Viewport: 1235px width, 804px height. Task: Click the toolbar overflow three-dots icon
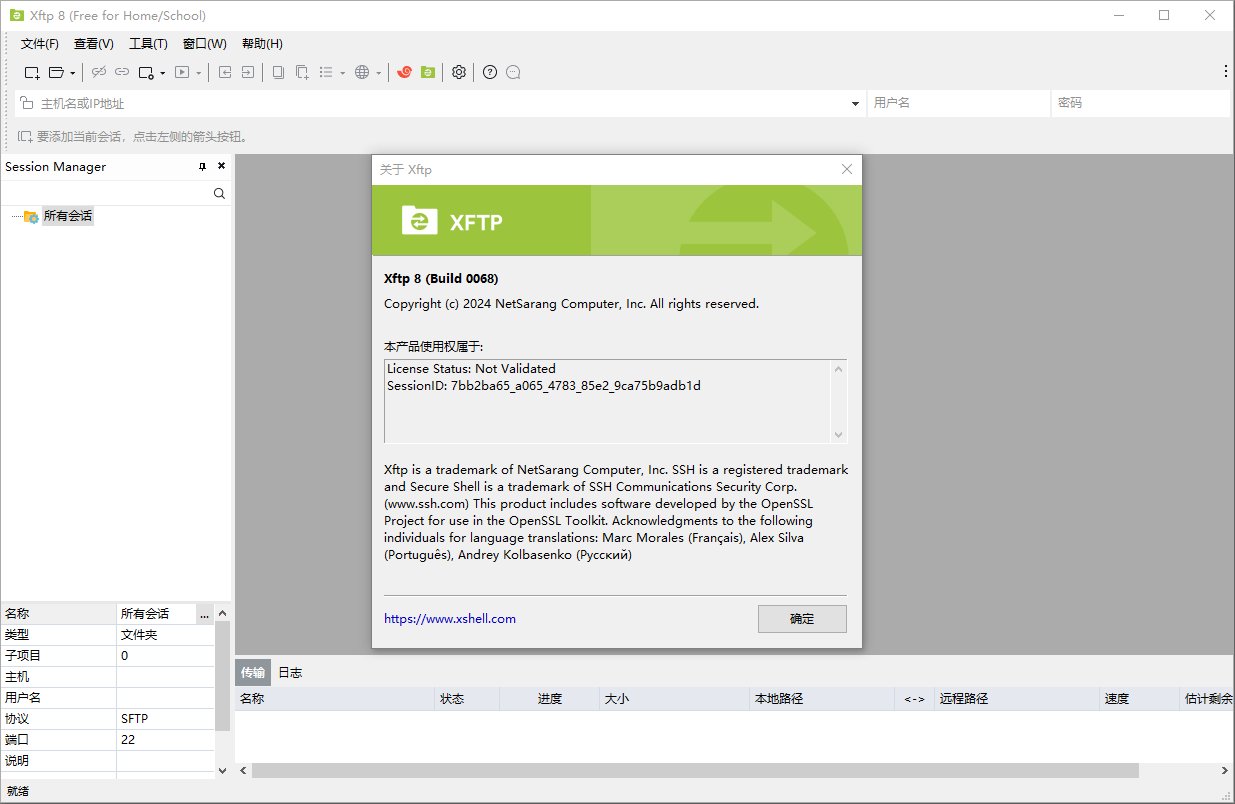[x=1226, y=71]
